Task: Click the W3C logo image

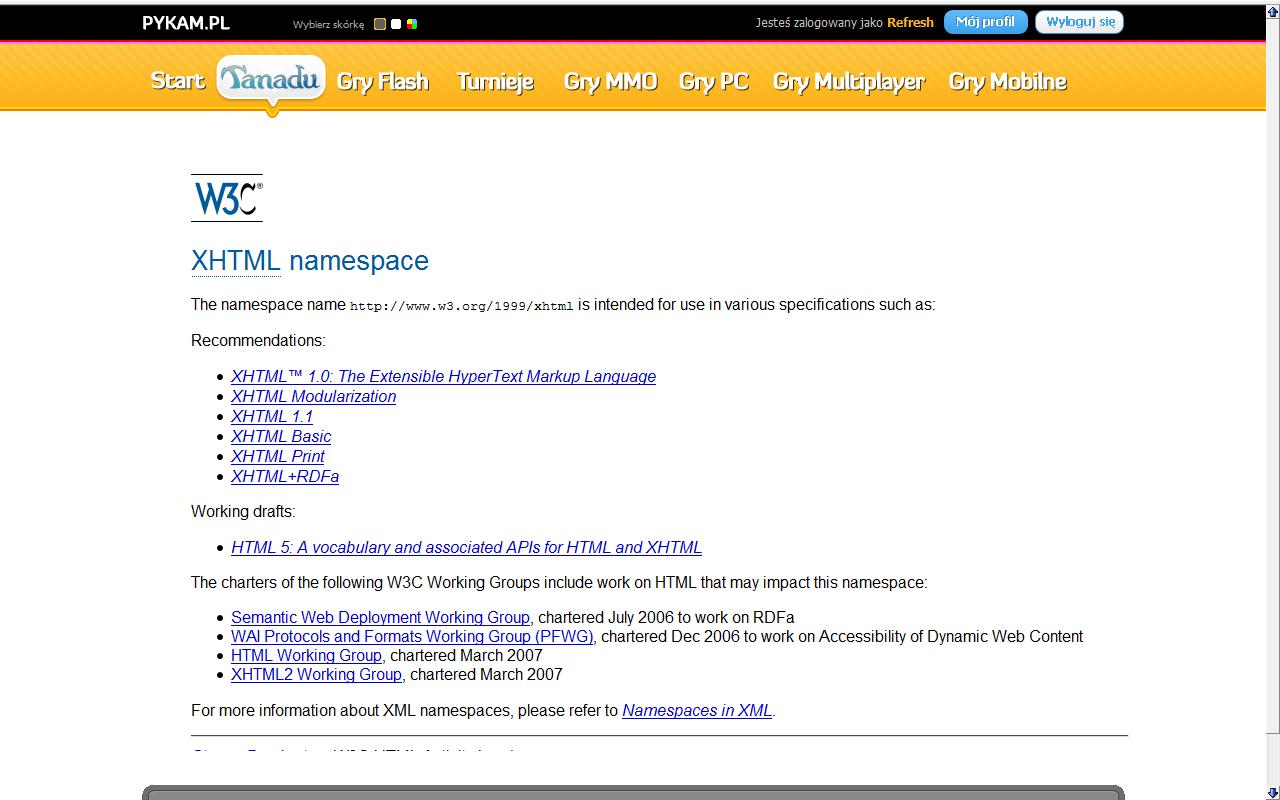Action: tap(227, 198)
